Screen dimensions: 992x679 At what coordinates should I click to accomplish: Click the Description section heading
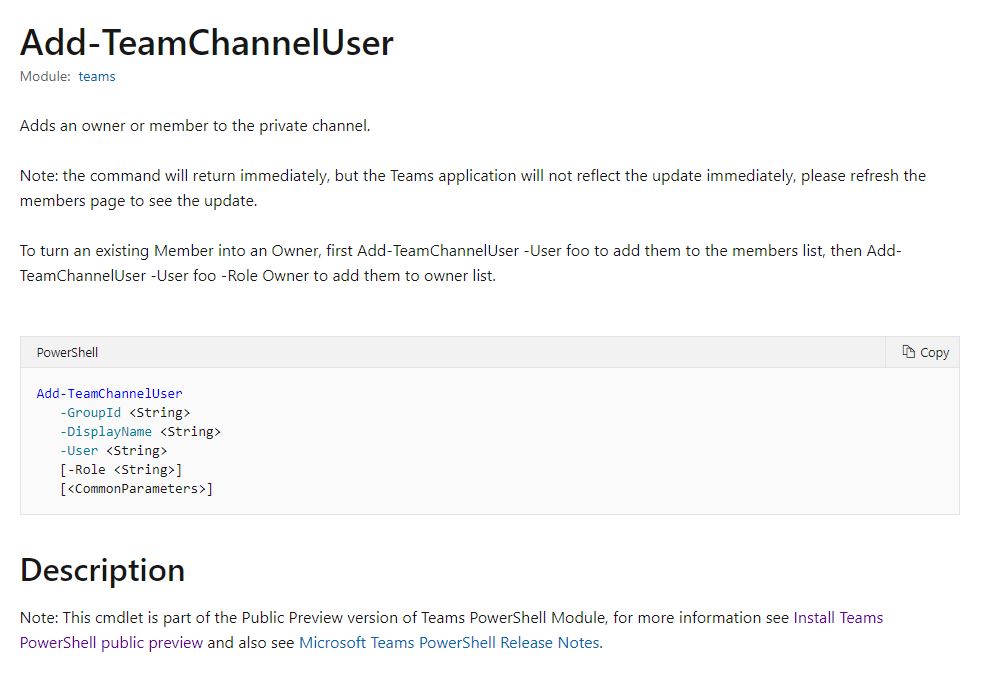102,570
